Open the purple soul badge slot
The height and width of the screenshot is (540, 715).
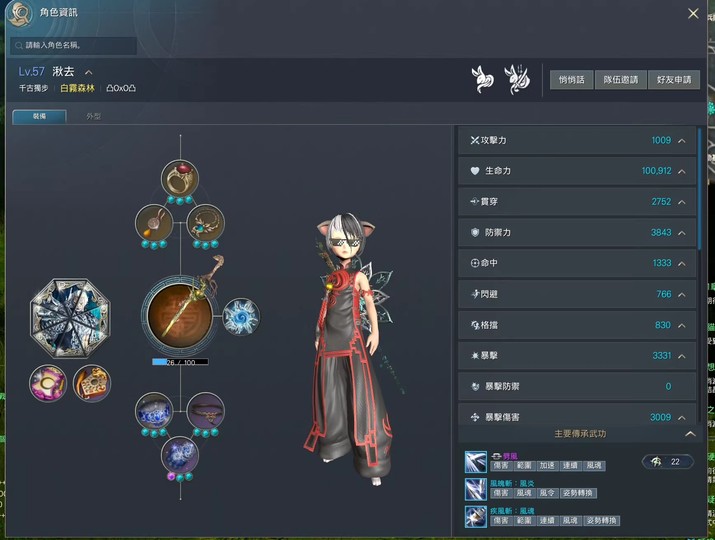48,383
